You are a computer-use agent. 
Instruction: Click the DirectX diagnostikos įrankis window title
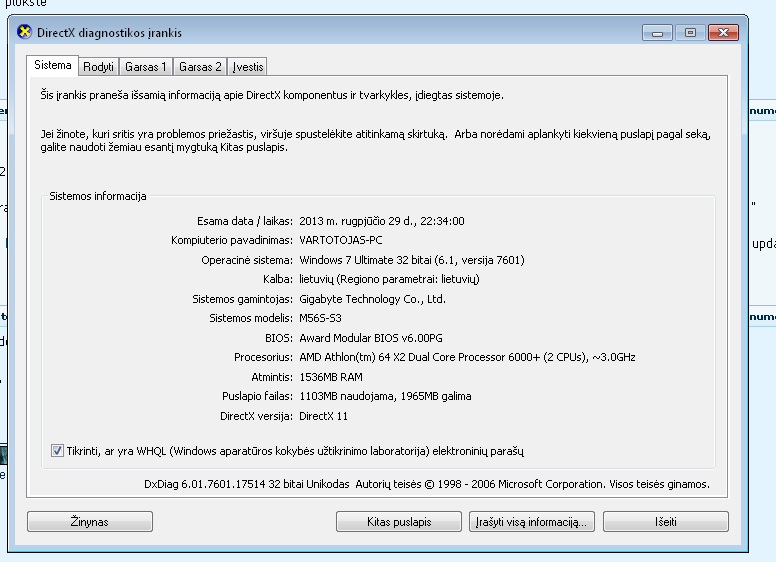(x=109, y=33)
